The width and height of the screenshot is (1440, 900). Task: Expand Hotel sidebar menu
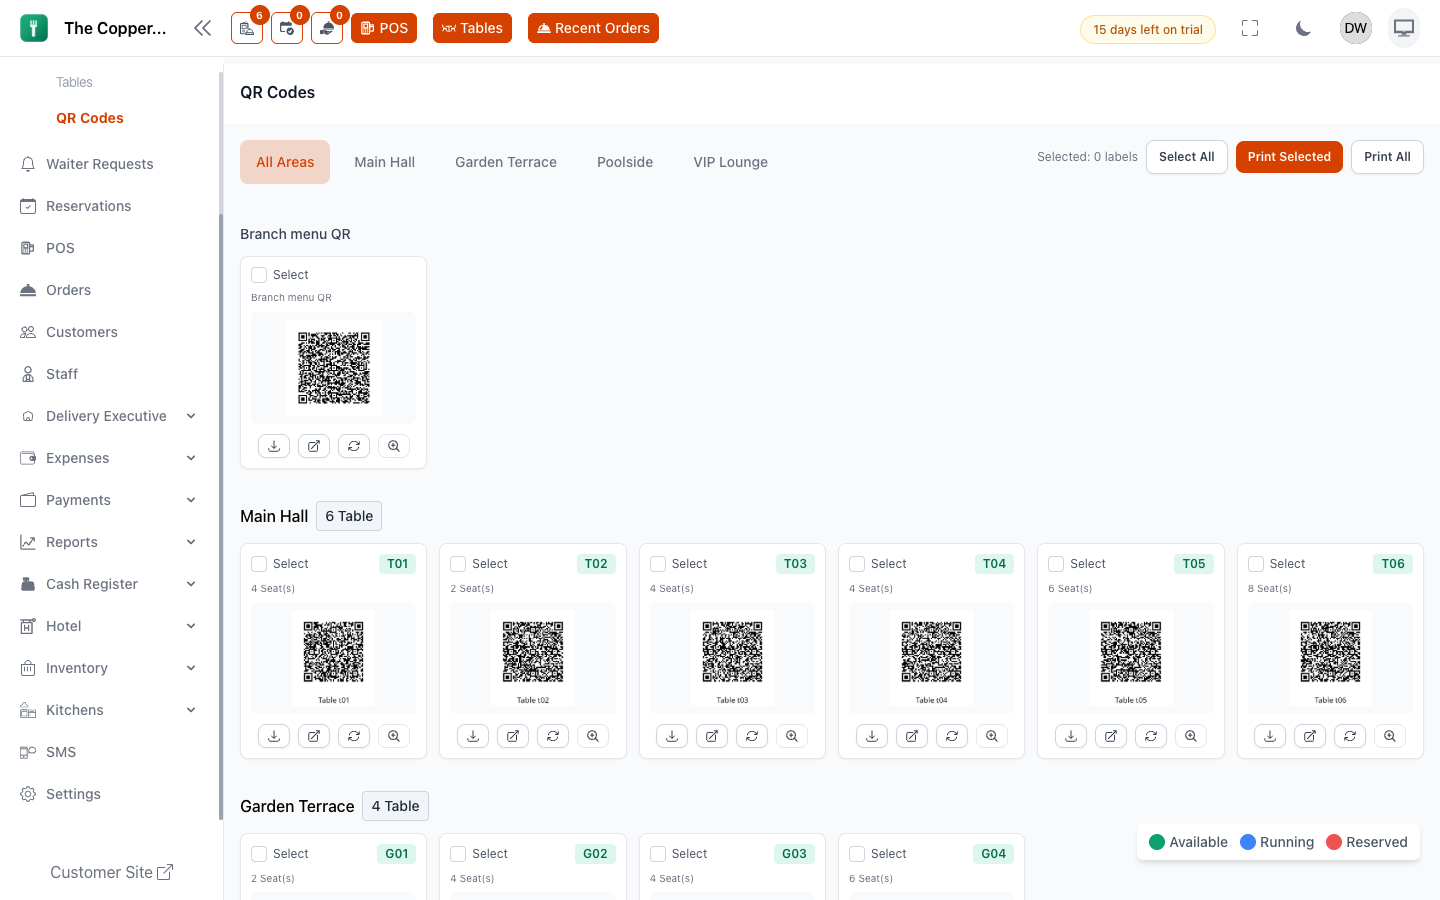[x=109, y=626]
